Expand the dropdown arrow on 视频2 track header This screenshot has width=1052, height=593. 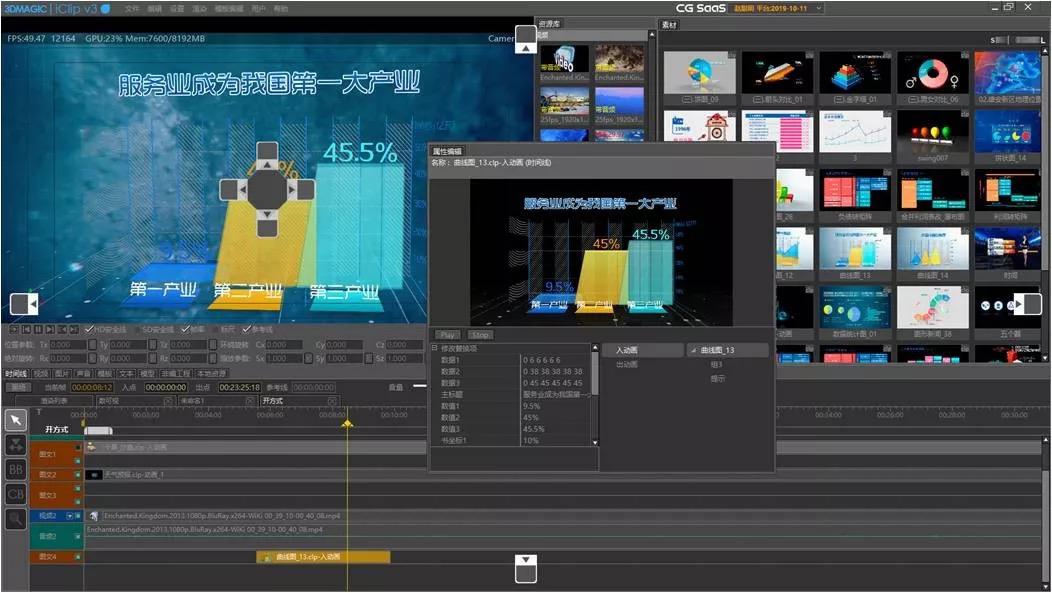pos(69,516)
